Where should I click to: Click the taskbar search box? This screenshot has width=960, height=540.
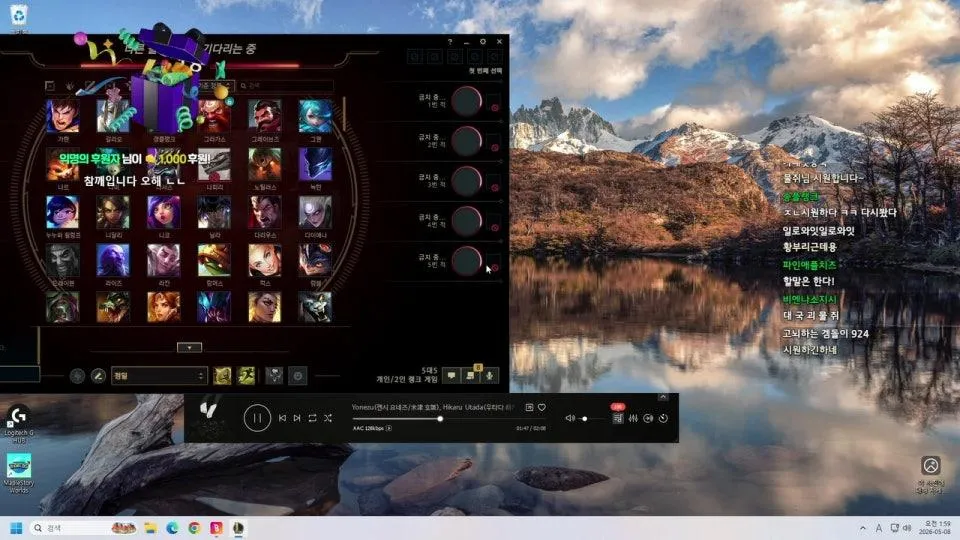84,528
